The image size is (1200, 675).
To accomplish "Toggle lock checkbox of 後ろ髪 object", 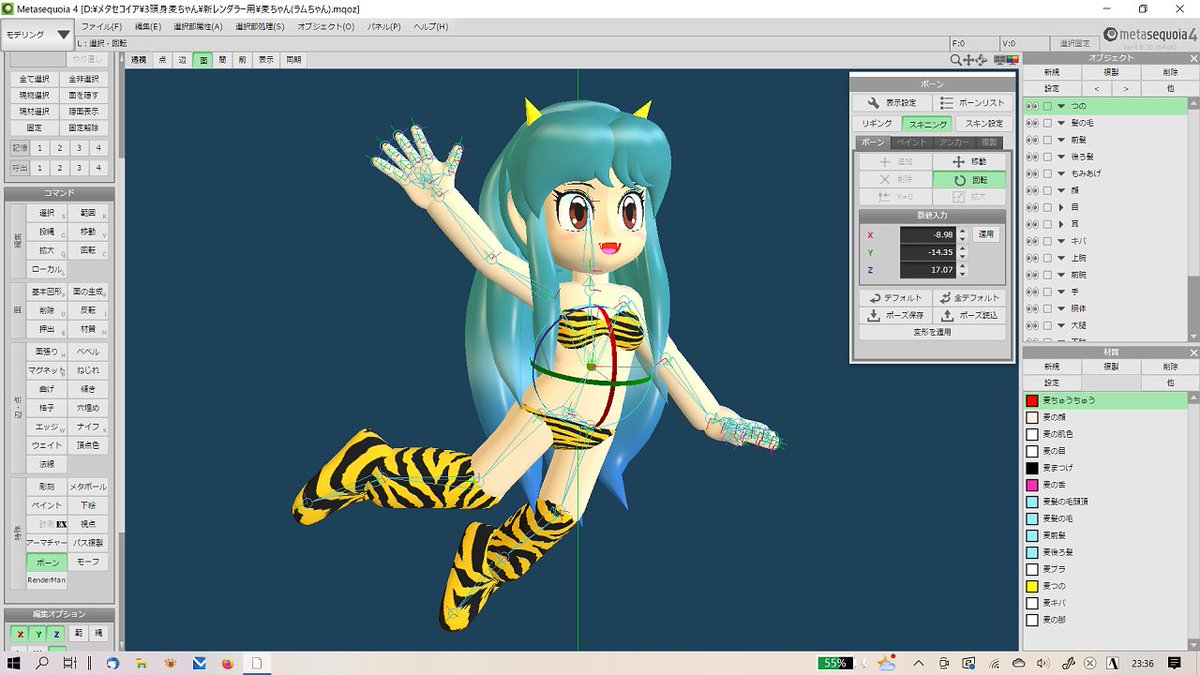I will click(1047, 156).
